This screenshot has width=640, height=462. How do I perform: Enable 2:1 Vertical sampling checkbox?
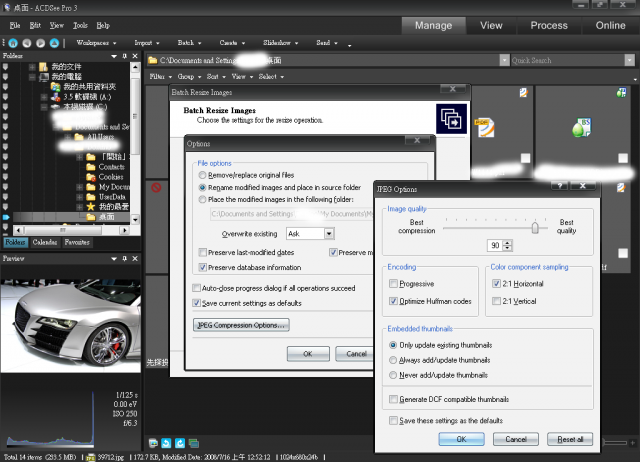(496, 301)
